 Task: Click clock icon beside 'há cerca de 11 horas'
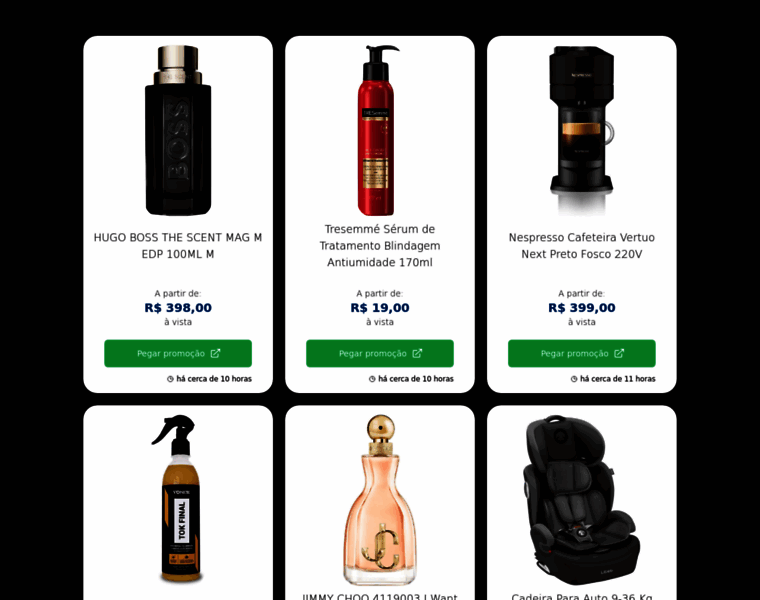tap(574, 379)
